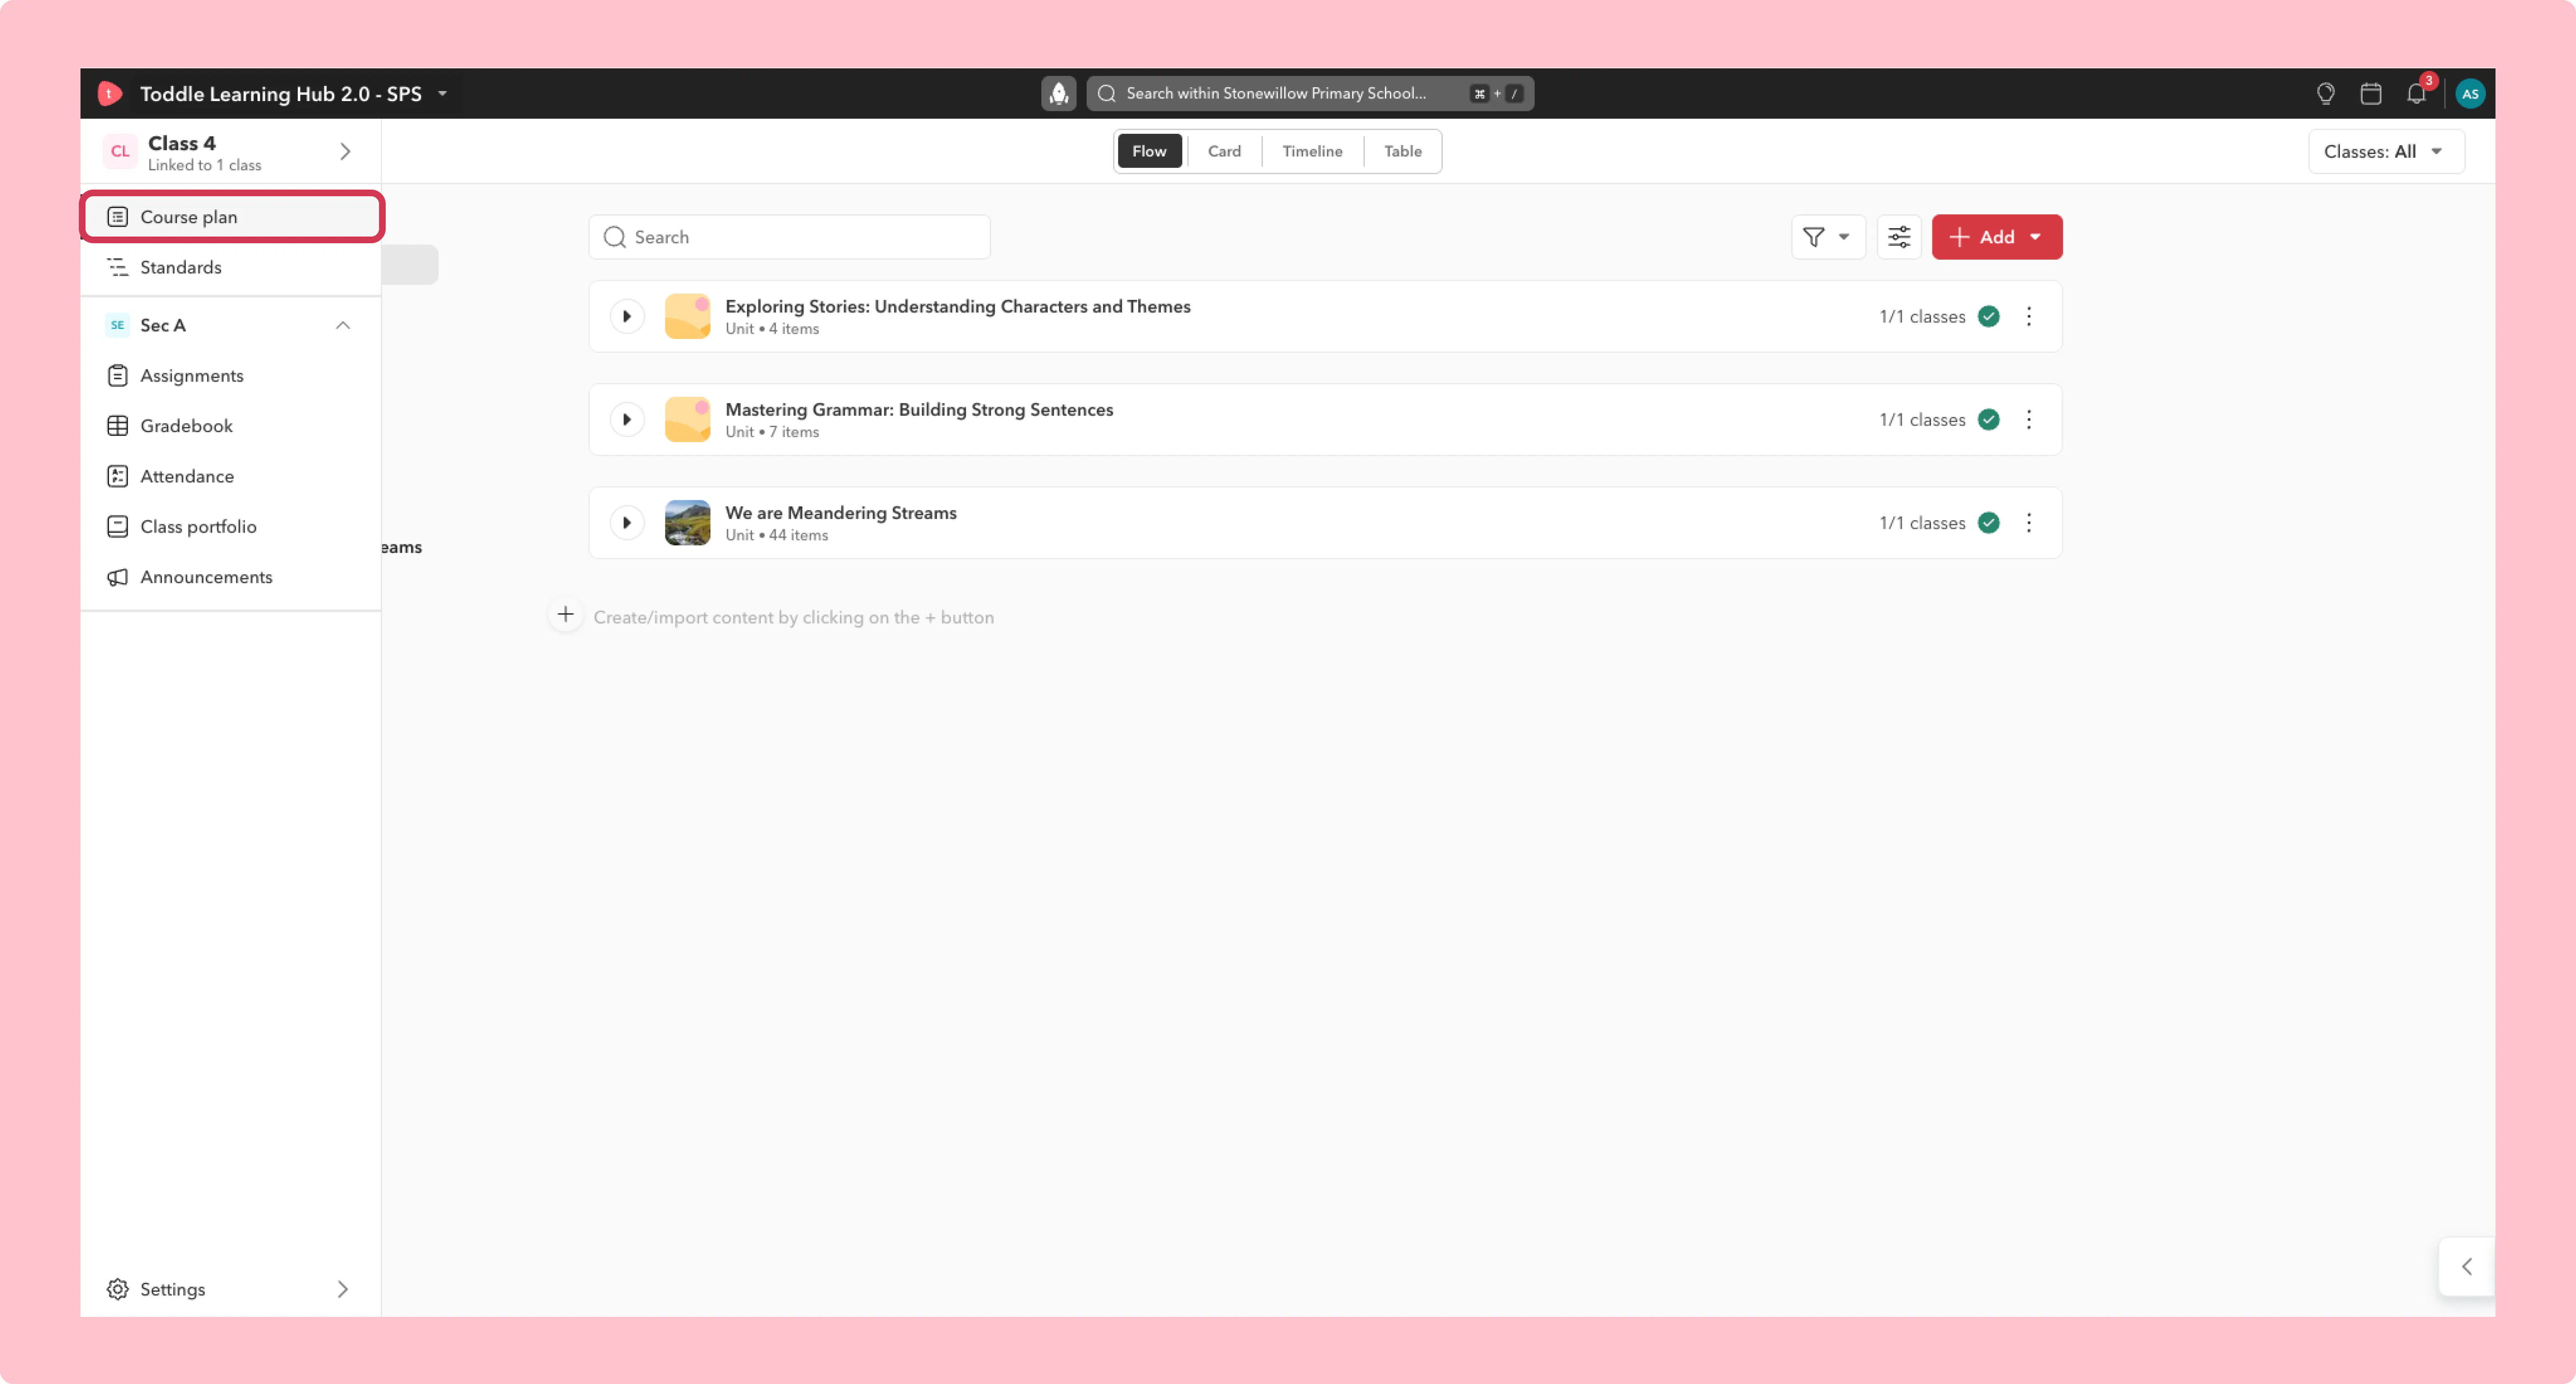Select Course plan in the sidebar
Image resolution: width=2576 pixels, height=1384 pixels.
point(232,217)
